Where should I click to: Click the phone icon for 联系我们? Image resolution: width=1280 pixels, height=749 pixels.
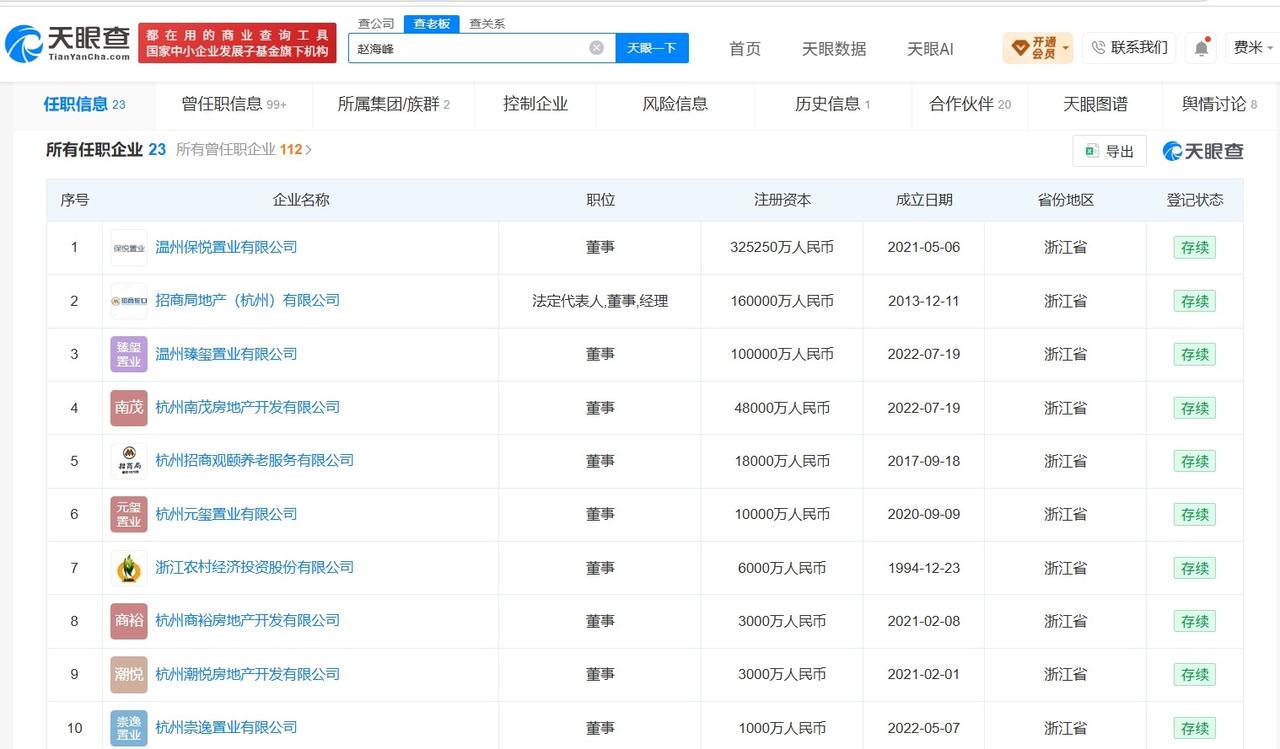tap(1098, 47)
